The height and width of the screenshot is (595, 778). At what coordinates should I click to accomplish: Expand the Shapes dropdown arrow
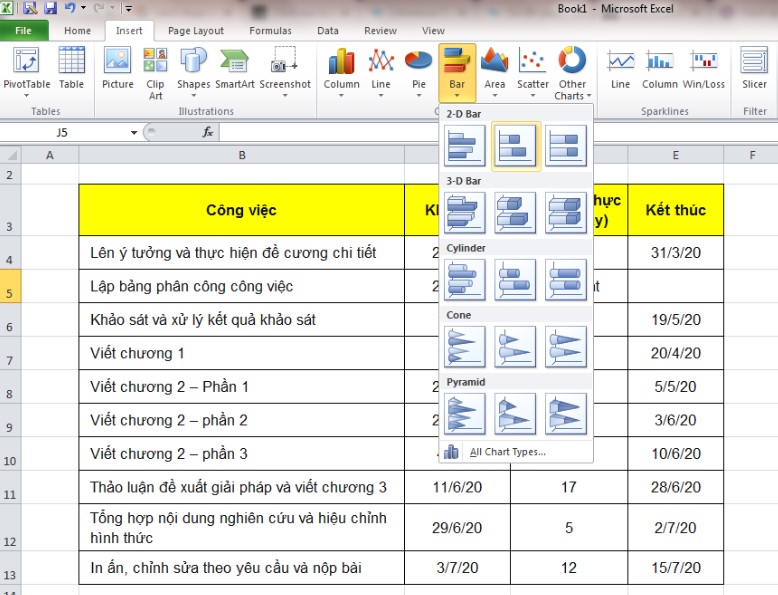pyautogui.click(x=194, y=96)
